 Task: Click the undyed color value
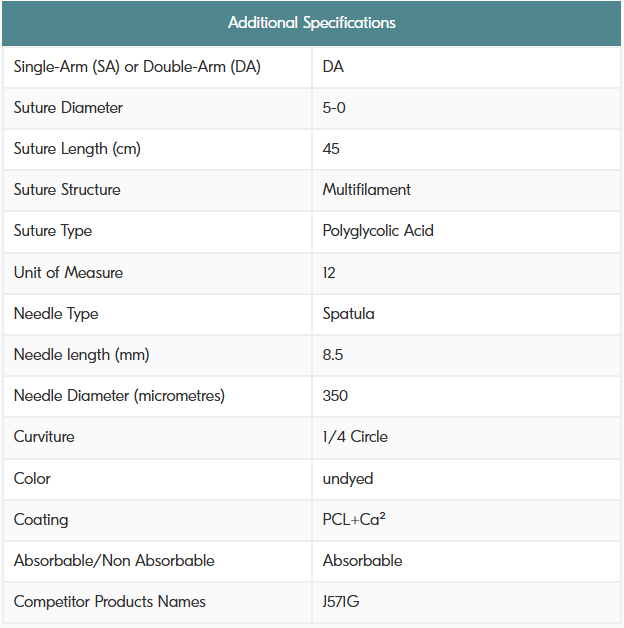(x=347, y=479)
